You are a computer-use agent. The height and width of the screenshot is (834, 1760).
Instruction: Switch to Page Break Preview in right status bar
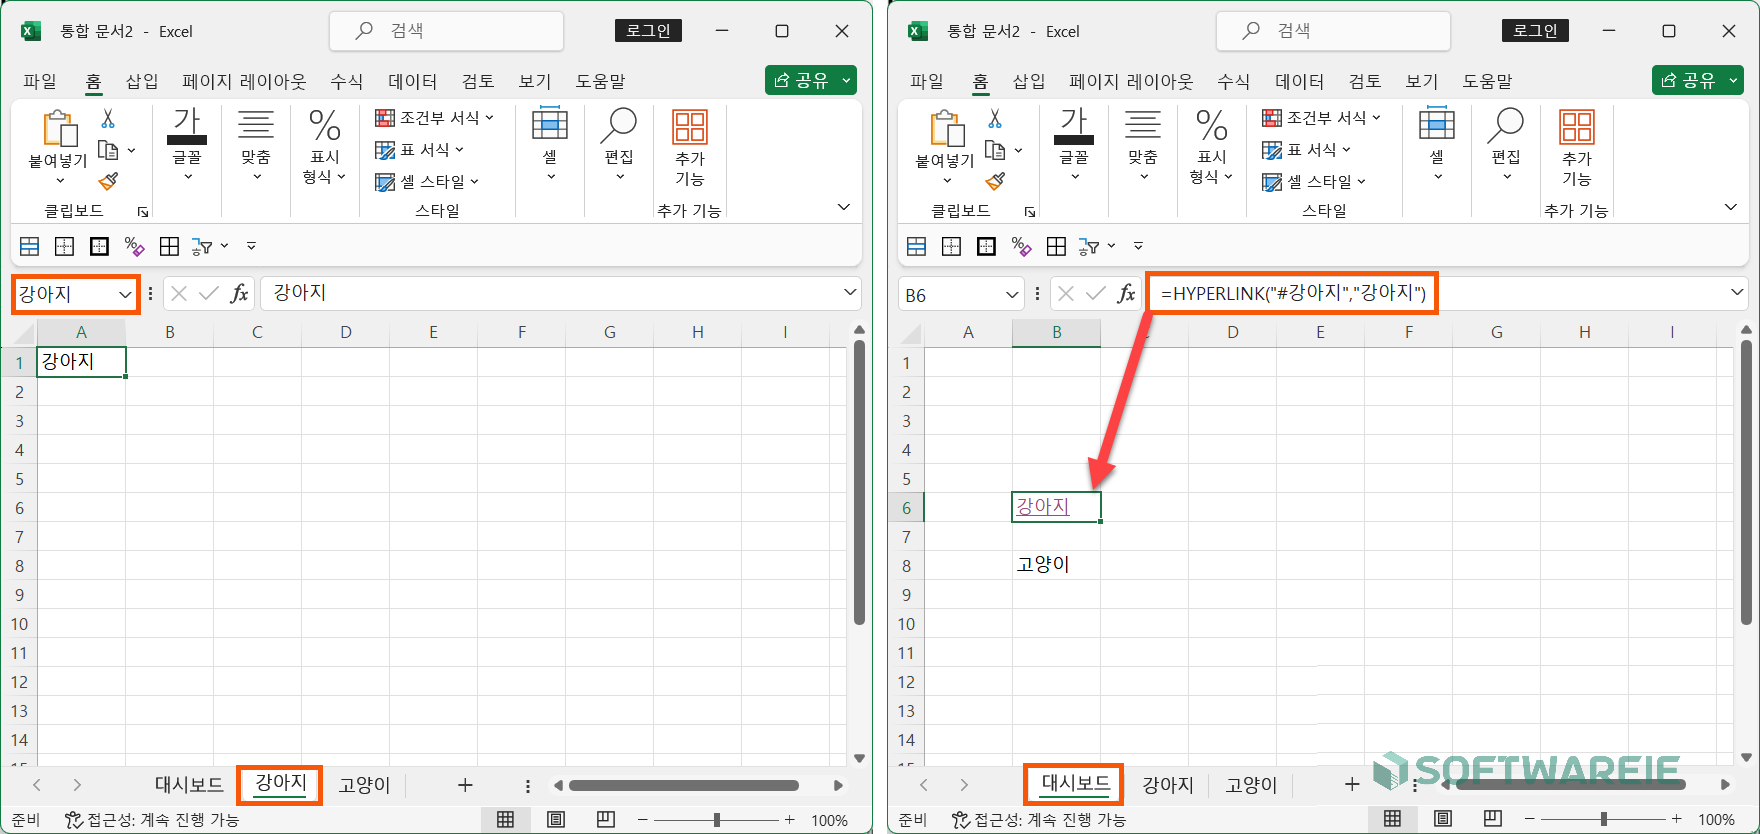click(1493, 819)
